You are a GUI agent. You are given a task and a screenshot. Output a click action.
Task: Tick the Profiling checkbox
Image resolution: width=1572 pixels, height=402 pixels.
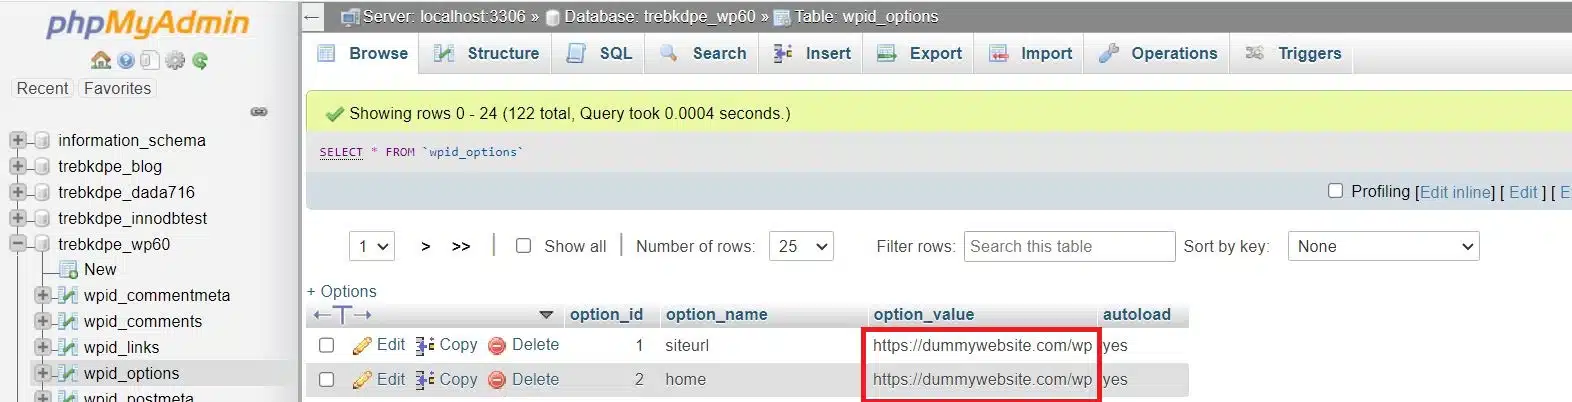1335,191
